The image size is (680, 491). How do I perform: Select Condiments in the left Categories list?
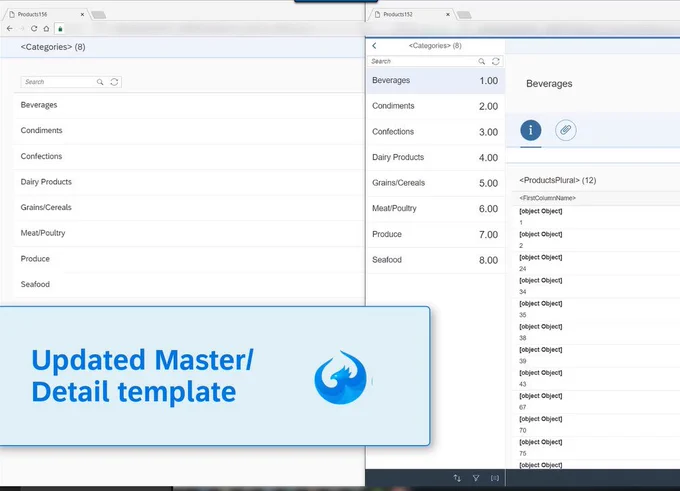(189, 131)
